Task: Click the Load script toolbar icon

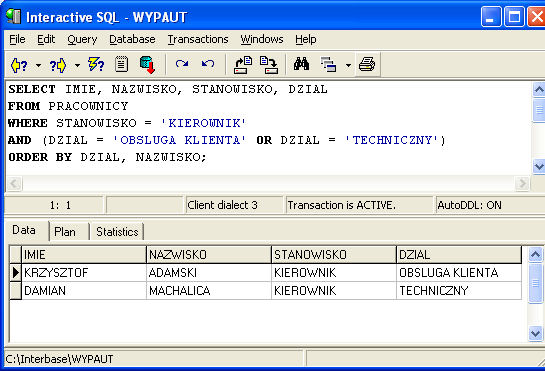Action: [243, 65]
